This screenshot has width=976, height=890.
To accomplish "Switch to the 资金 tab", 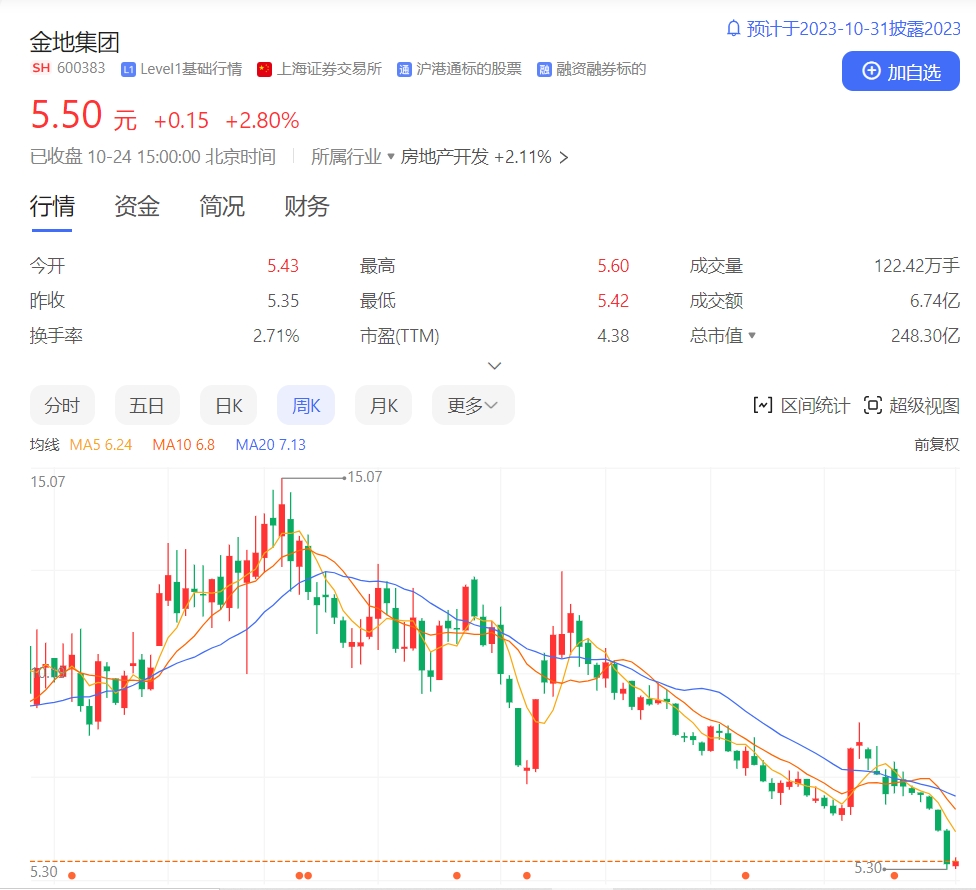I will tap(137, 206).
